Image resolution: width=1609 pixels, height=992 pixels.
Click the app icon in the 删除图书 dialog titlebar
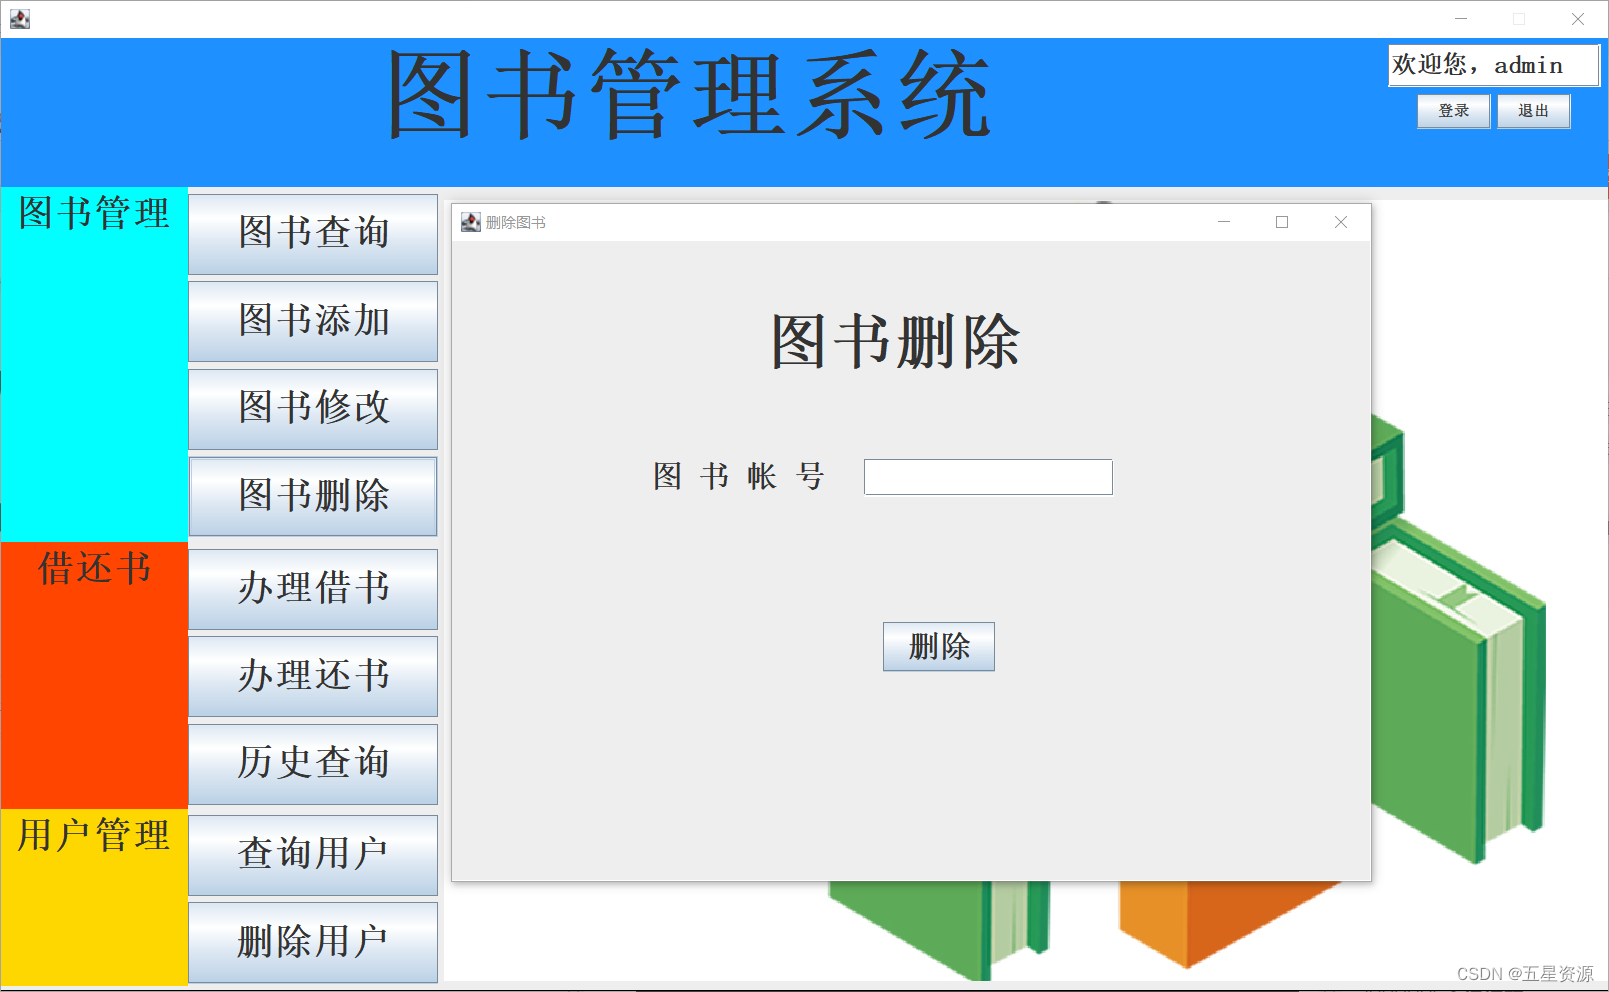[x=470, y=222]
